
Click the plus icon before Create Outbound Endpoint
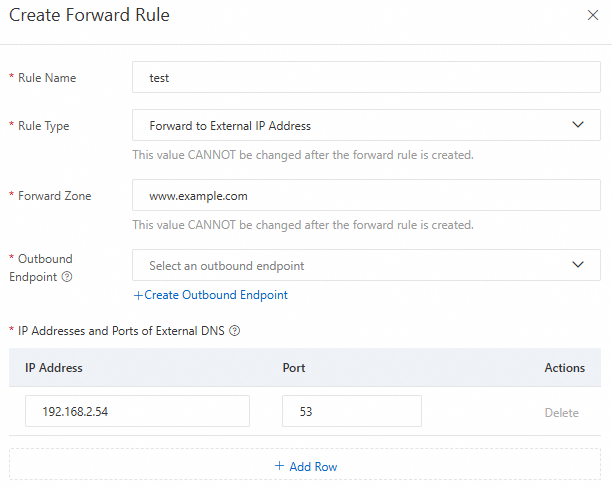pos(138,295)
